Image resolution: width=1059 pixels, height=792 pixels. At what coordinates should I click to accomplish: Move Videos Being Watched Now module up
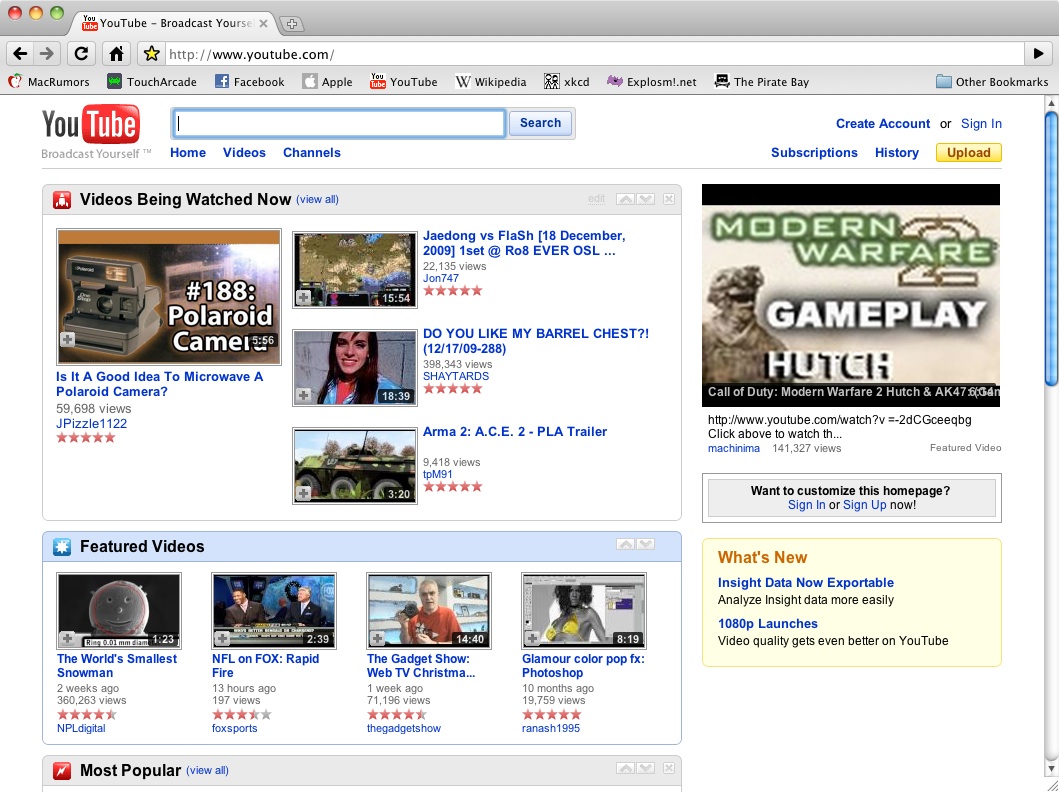625,199
